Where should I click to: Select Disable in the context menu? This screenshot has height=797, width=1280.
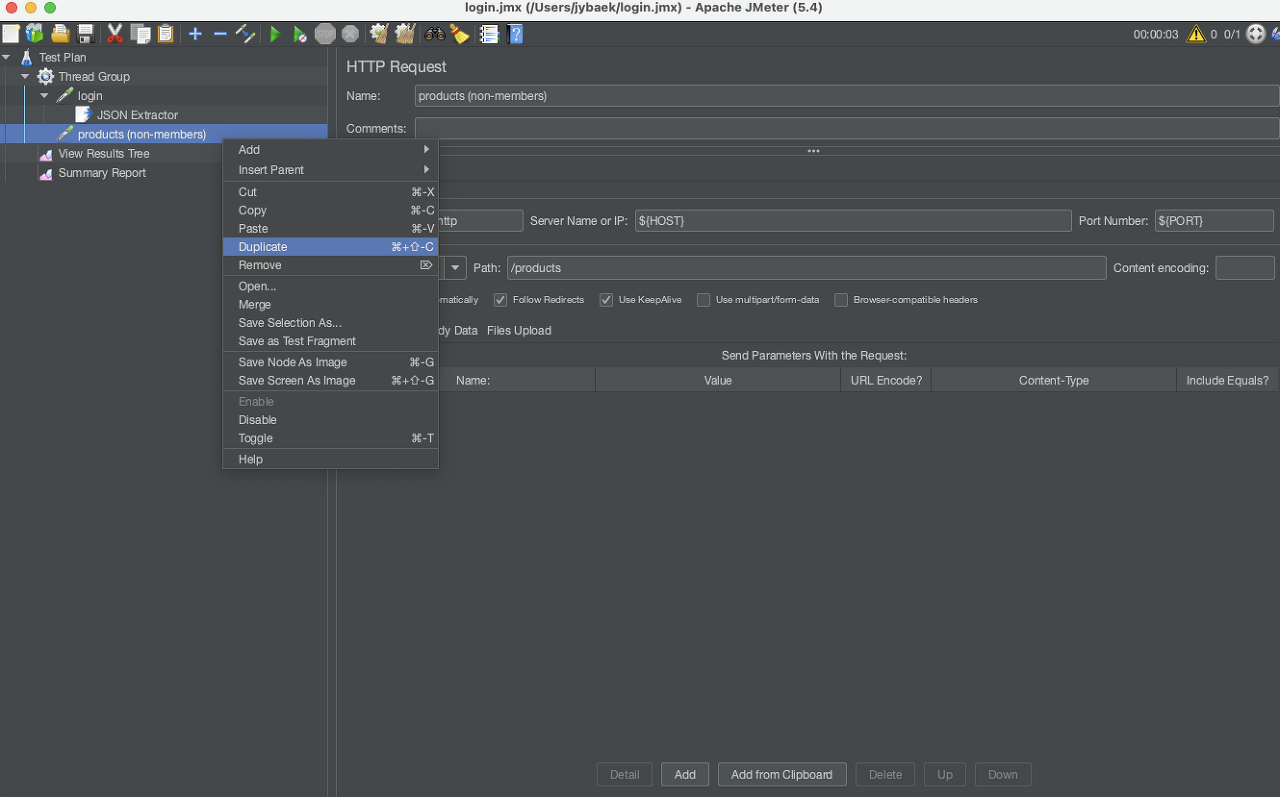(x=330, y=420)
